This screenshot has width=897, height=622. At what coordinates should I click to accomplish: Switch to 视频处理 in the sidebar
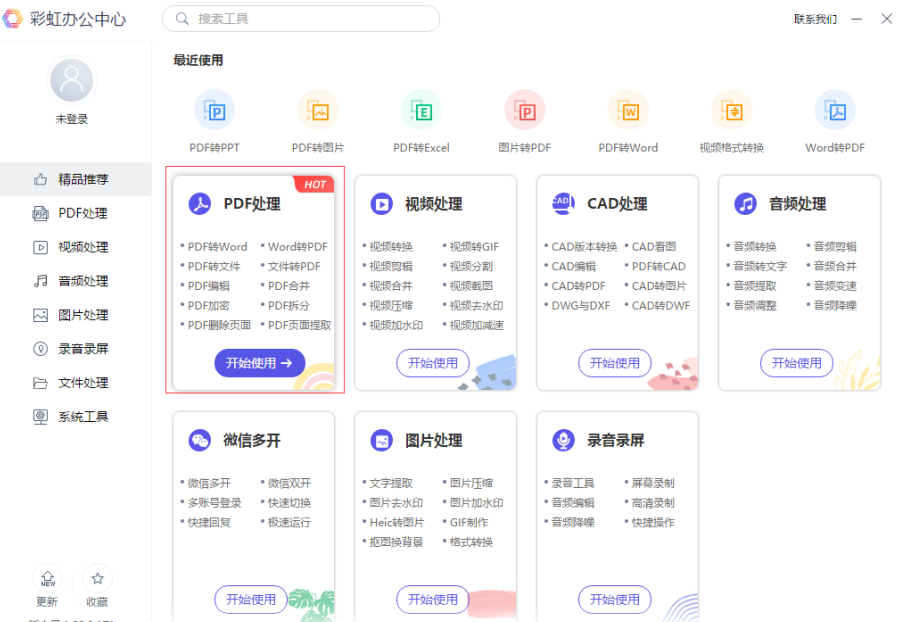pos(76,247)
